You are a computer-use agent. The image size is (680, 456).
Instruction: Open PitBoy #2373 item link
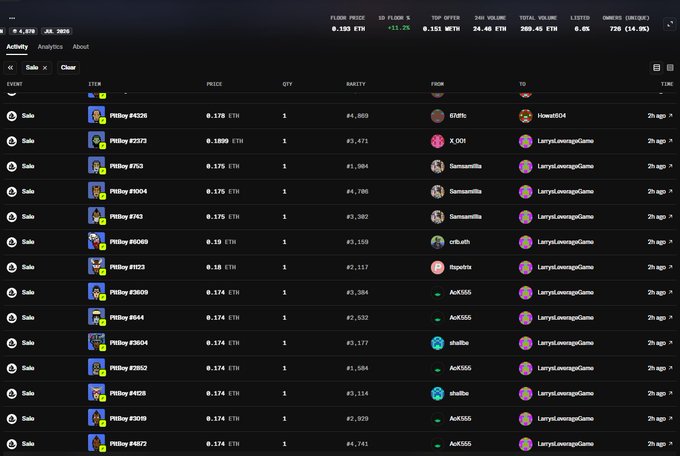pos(128,141)
